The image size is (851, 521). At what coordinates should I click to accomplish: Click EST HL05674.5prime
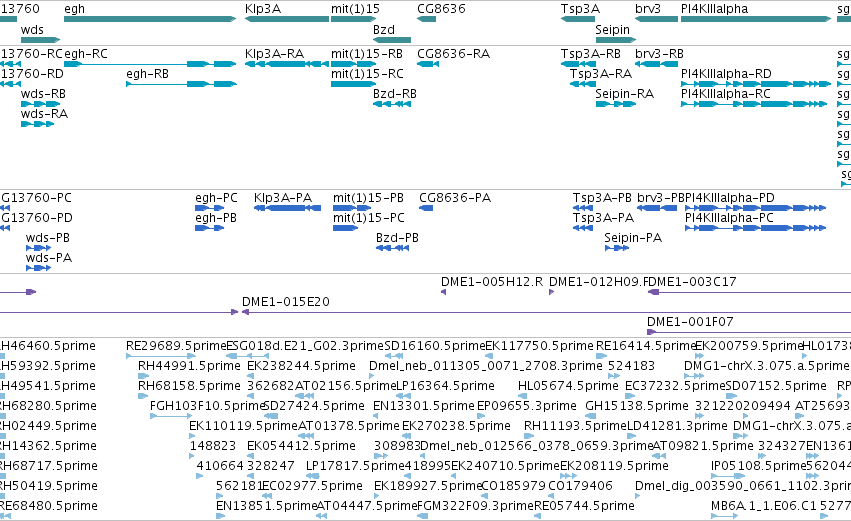click(523, 396)
